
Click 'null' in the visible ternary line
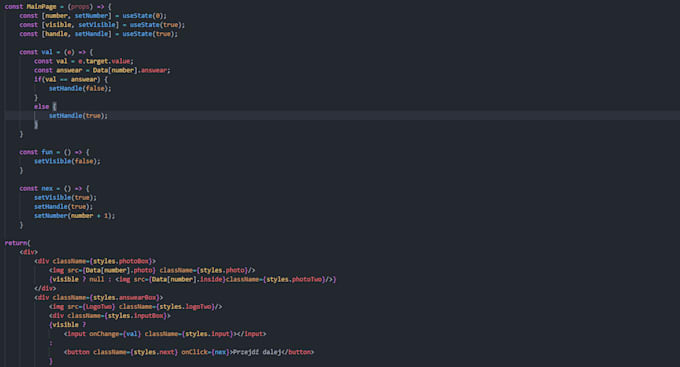pyautogui.click(x=97, y=279)
